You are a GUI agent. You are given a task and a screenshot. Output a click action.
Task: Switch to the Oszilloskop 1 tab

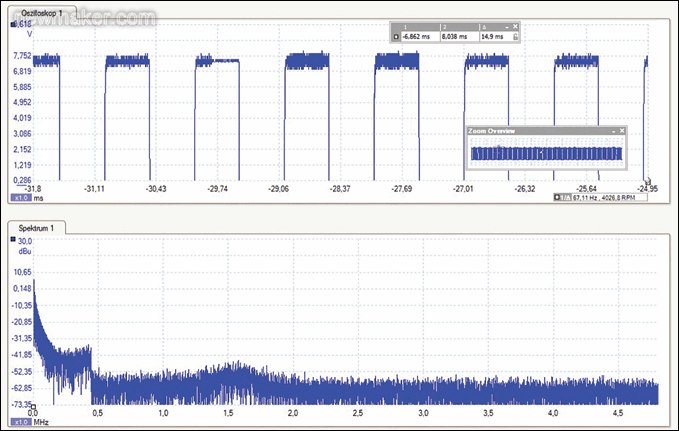click(39, 11)
